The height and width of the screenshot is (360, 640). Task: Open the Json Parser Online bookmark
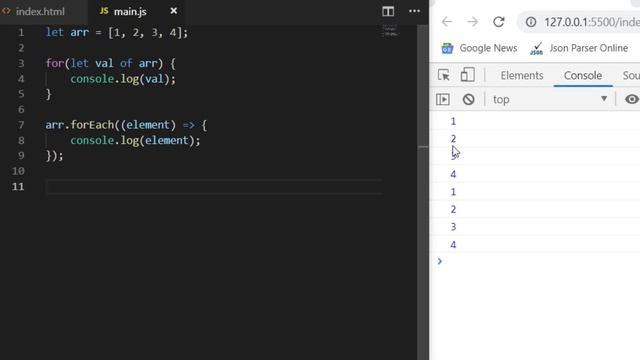pos(579,48)
